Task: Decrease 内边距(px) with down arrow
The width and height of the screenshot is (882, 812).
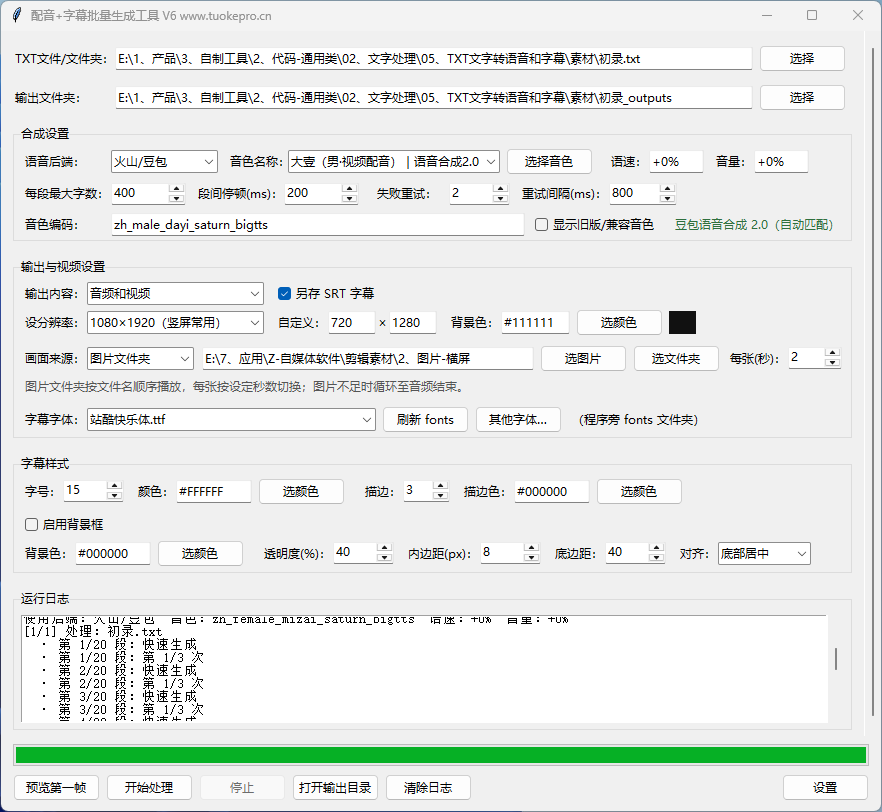Action: click(532, 557)
